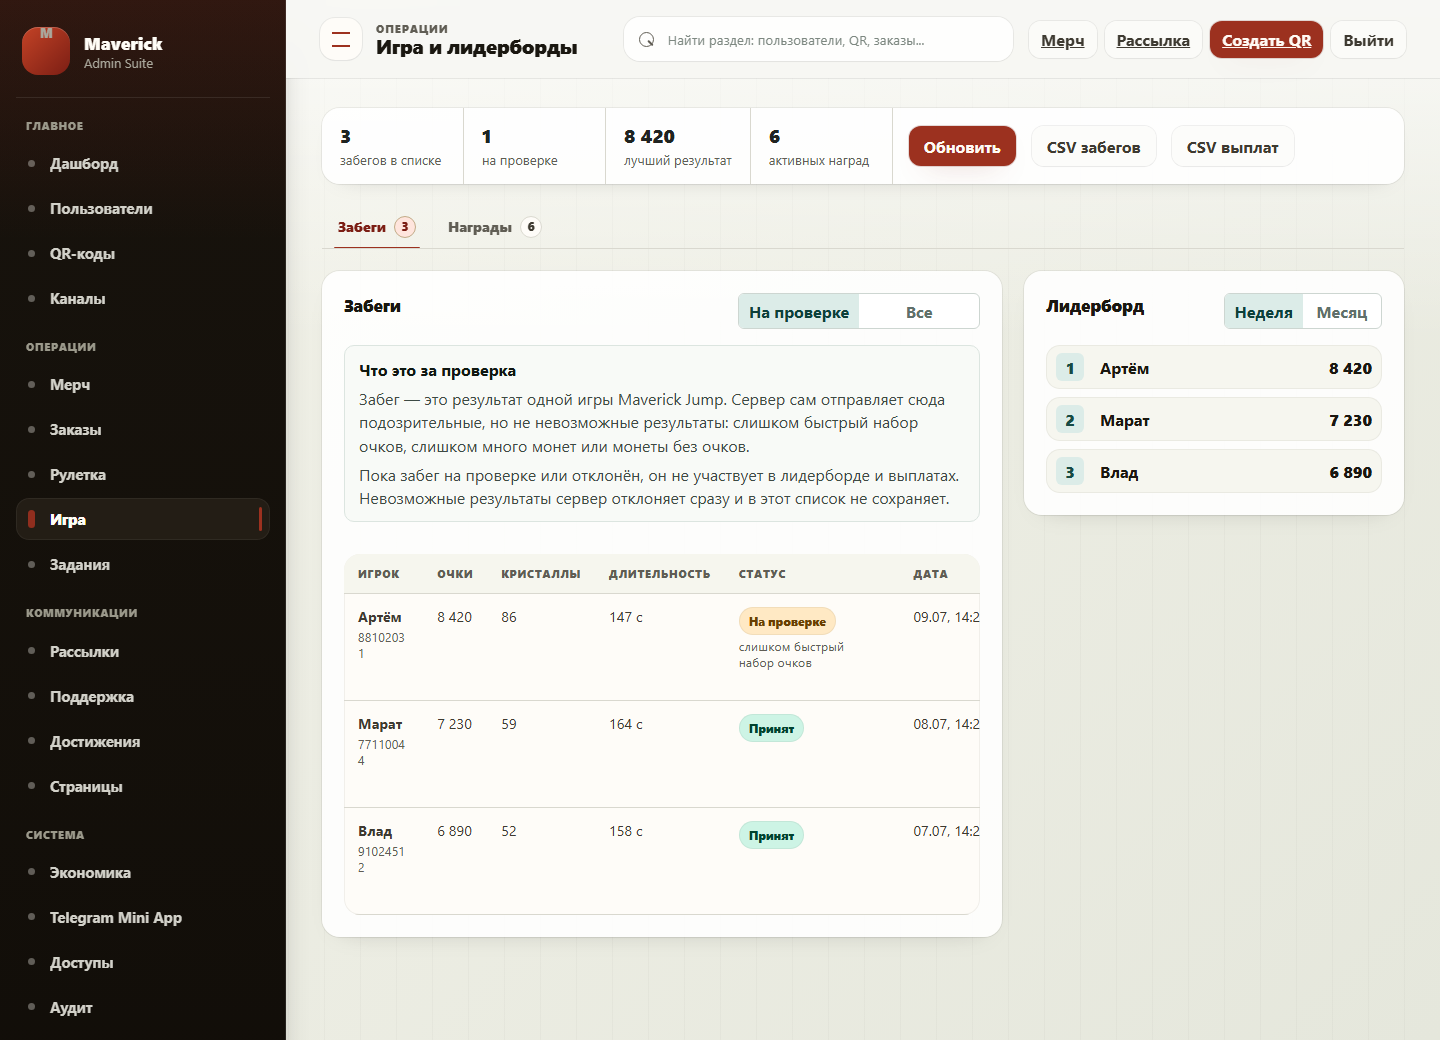Viewport: 1440px width, 1040px height.
Task: Select Артём's row in leaderboard
Action: [x=1214, y=368]
